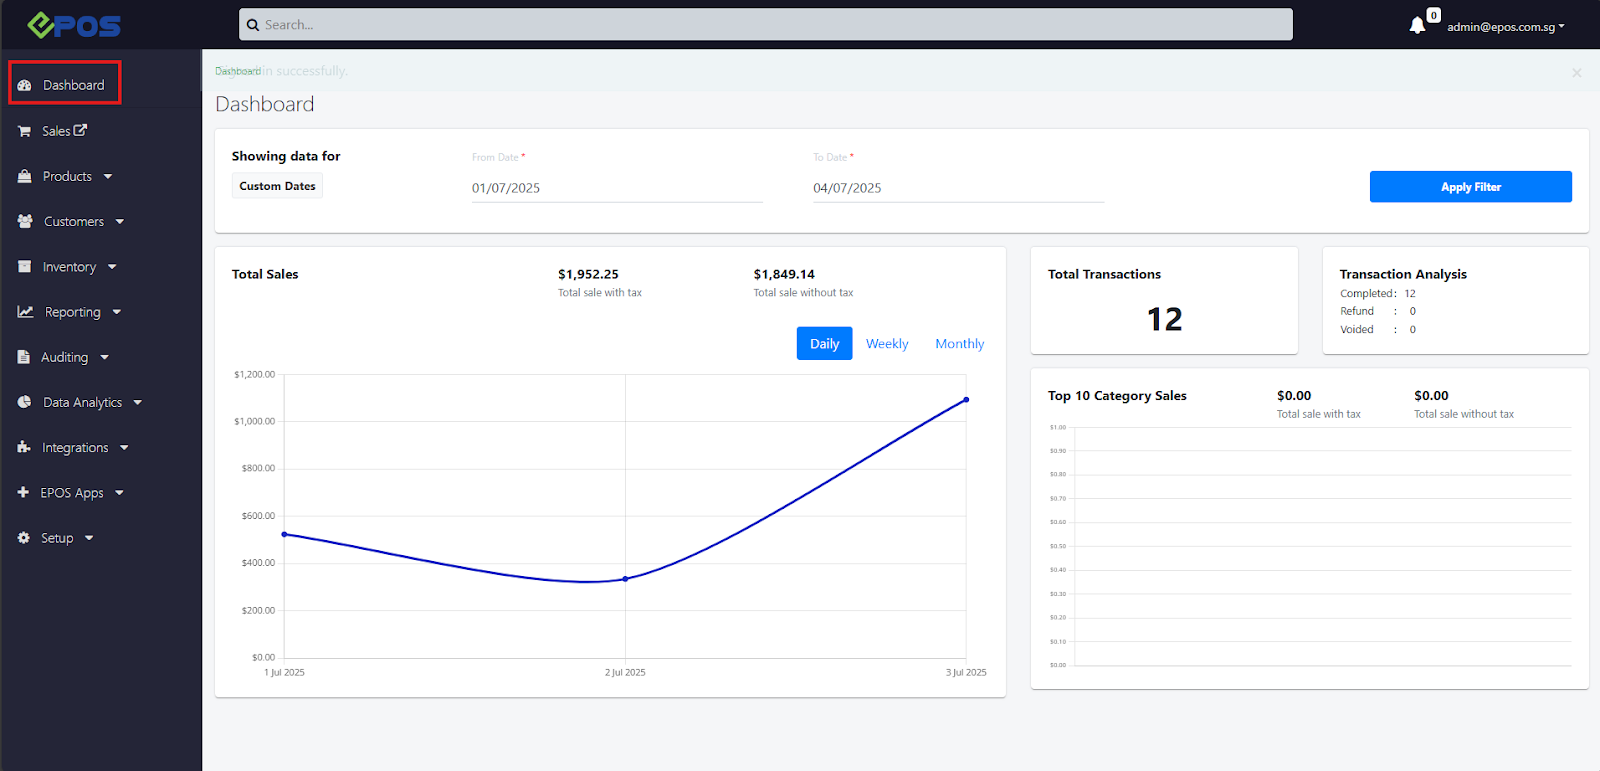The image size is (1600, 771).
Task: Click the Inventory box icon
Action: pos(24,267)
